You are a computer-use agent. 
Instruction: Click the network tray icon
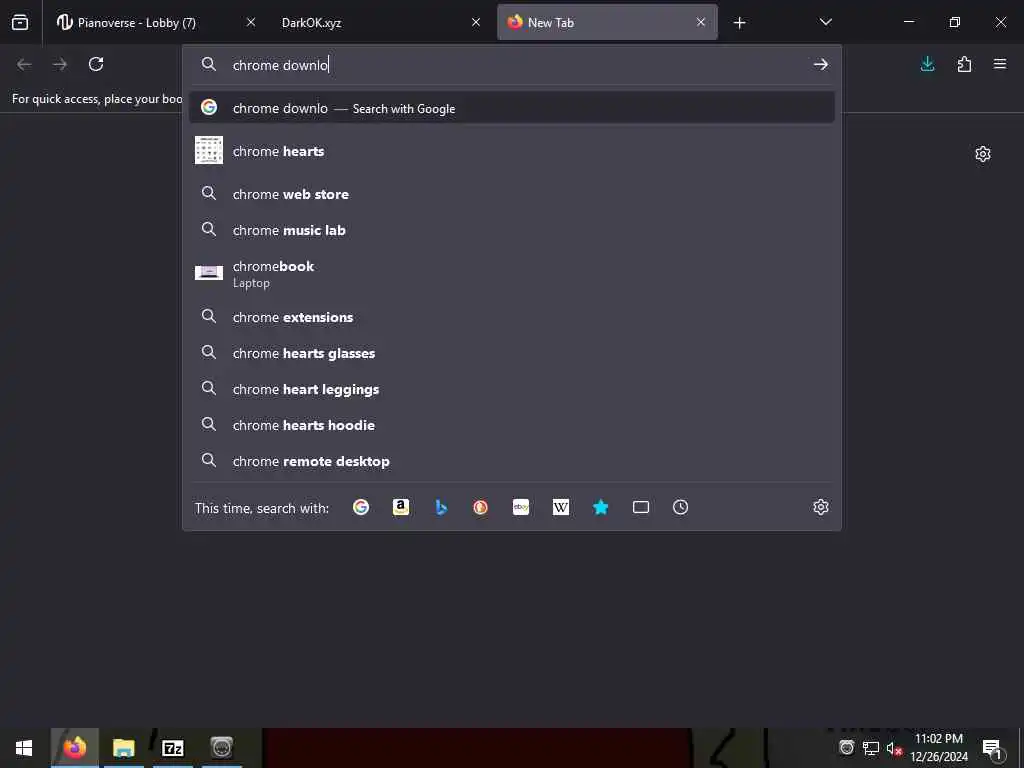[x=871, y=748]
